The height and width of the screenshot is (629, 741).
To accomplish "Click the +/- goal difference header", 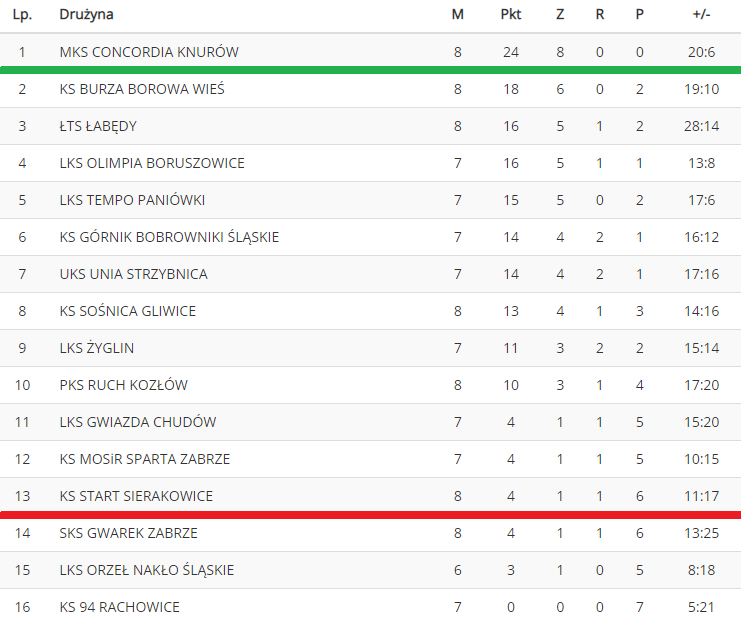I will [701, 15].
